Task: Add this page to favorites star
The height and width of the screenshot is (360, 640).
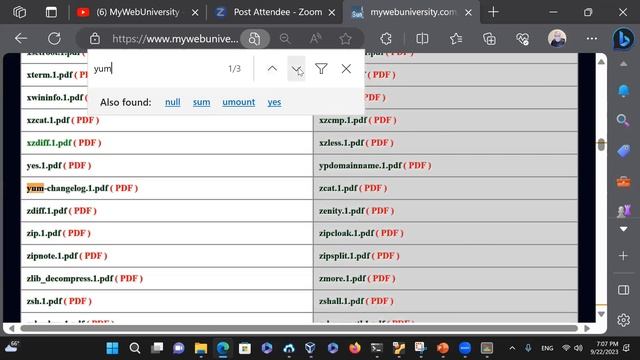Action: pyautogui.click(x=345, y=39)
